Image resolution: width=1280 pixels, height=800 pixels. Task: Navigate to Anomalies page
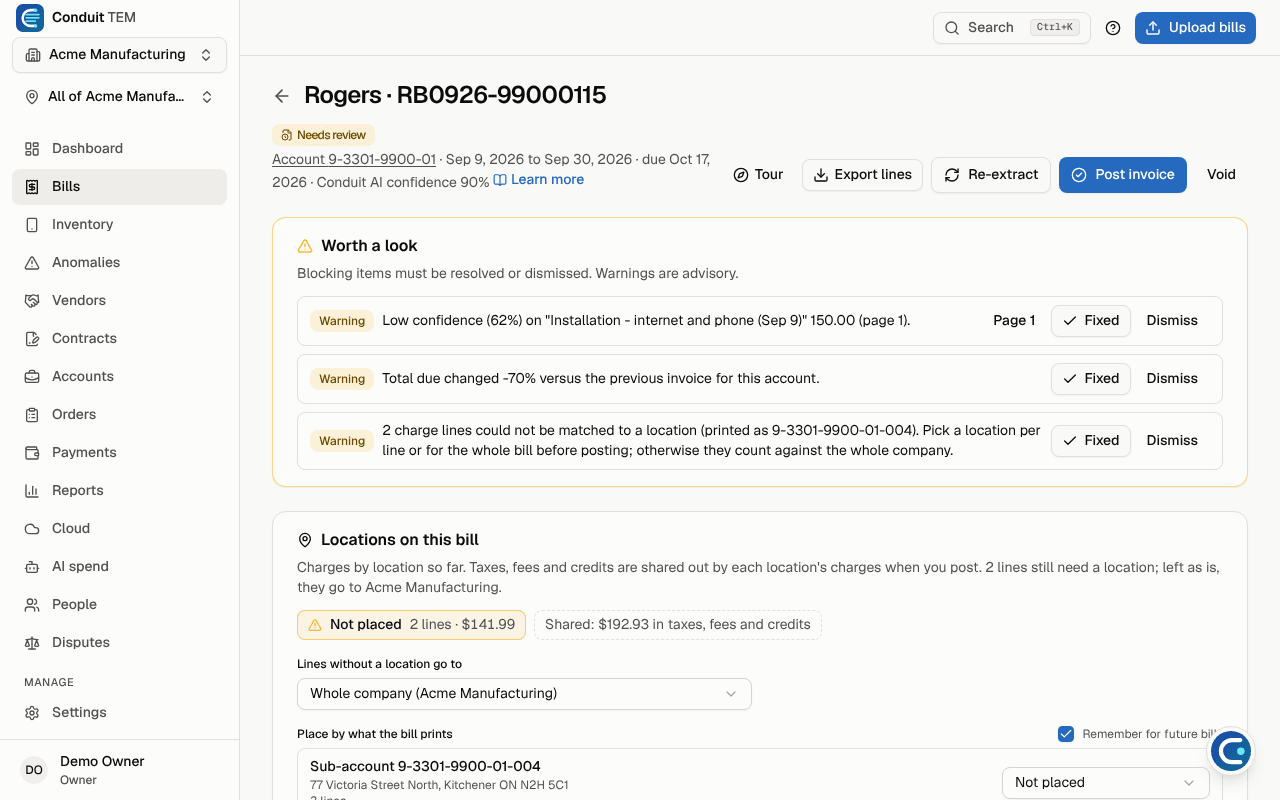(x=119, y=262)
